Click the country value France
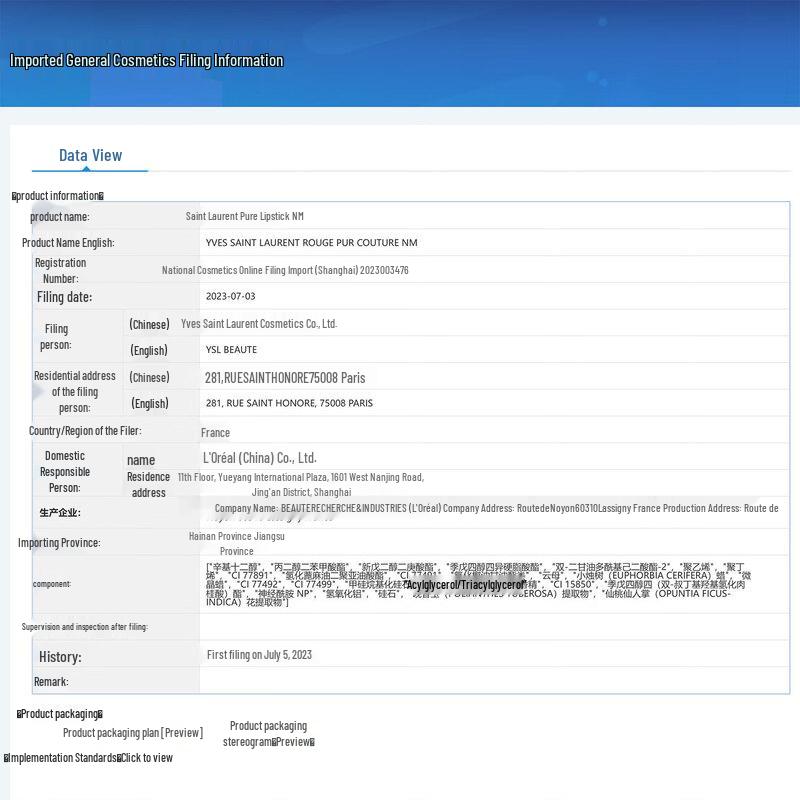This screenshot has width=800, height=800. (x=215, y=433)
